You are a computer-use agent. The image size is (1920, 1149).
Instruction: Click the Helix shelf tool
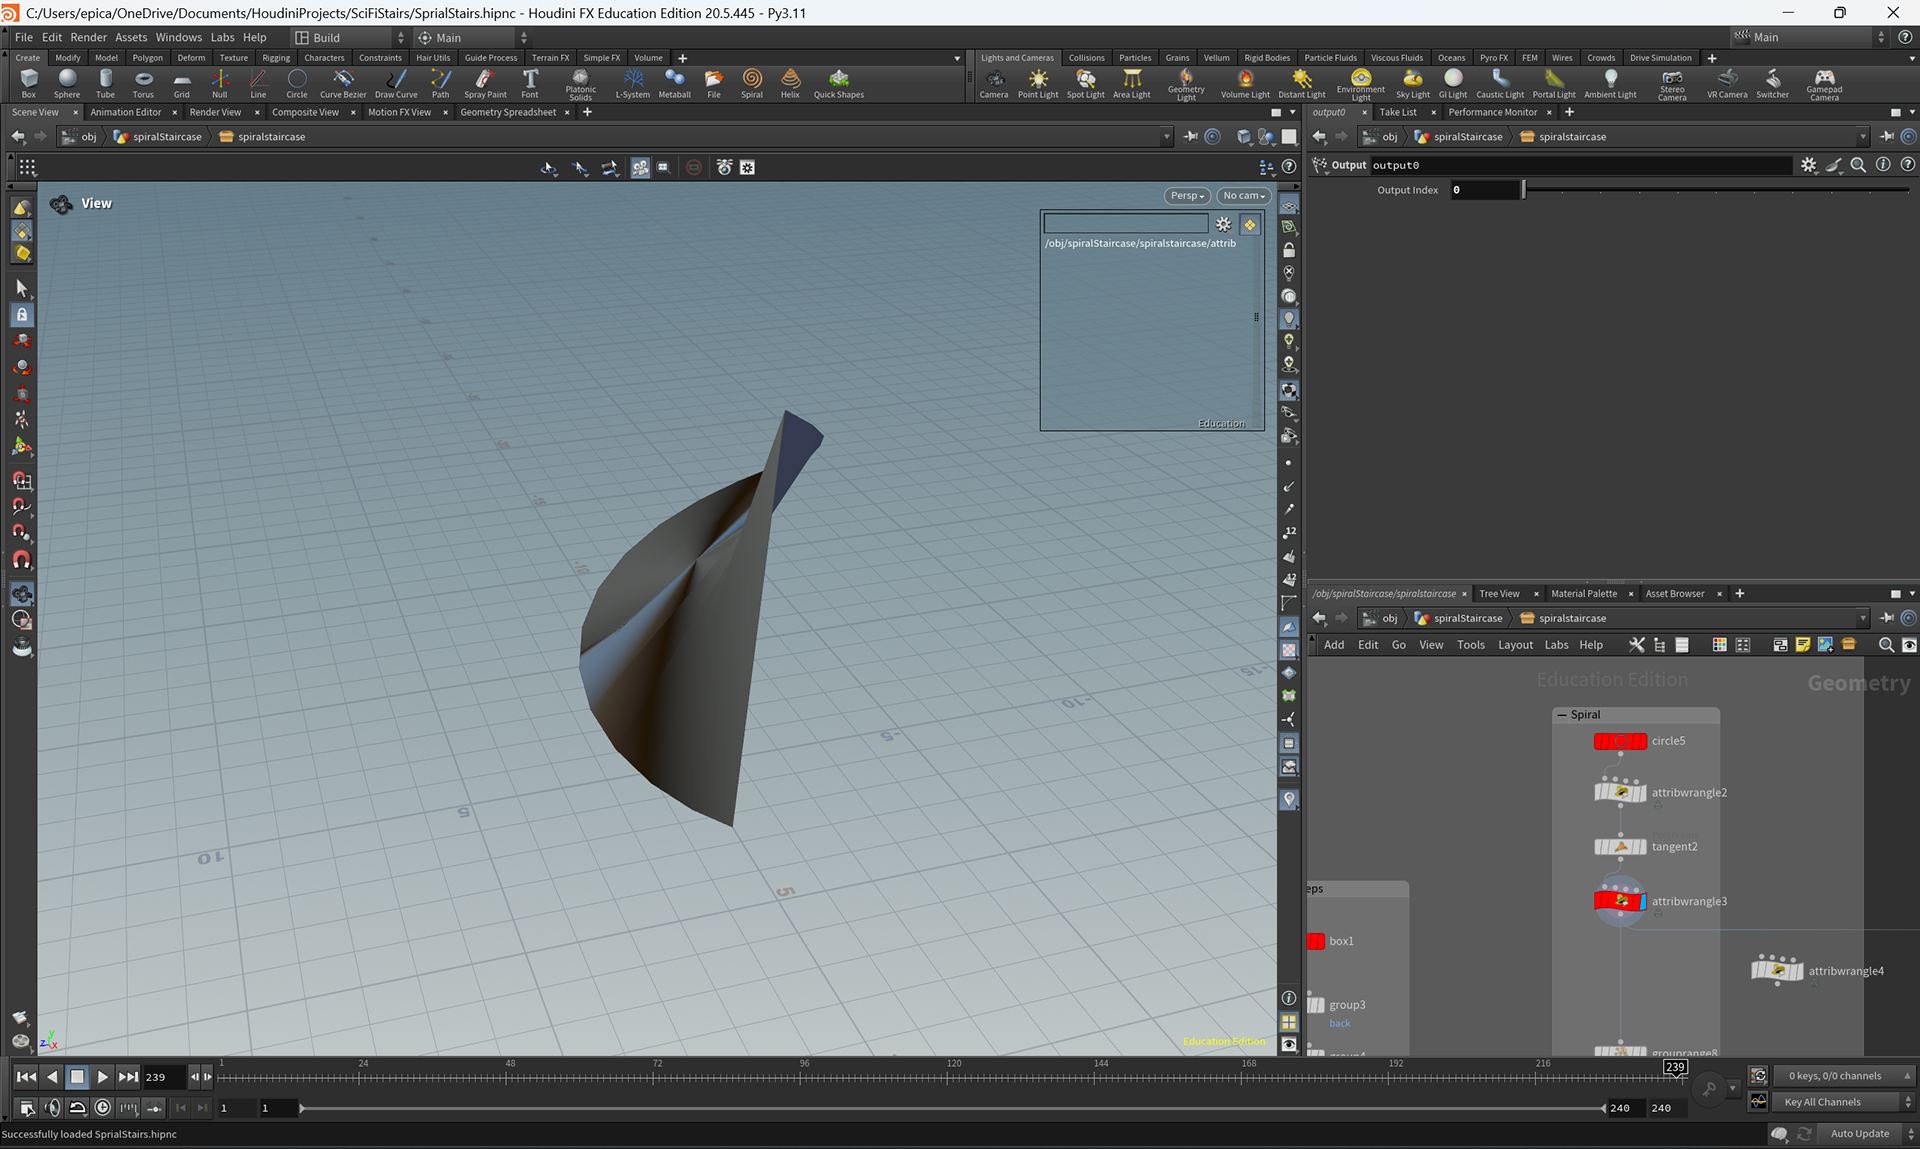(790, 83)
